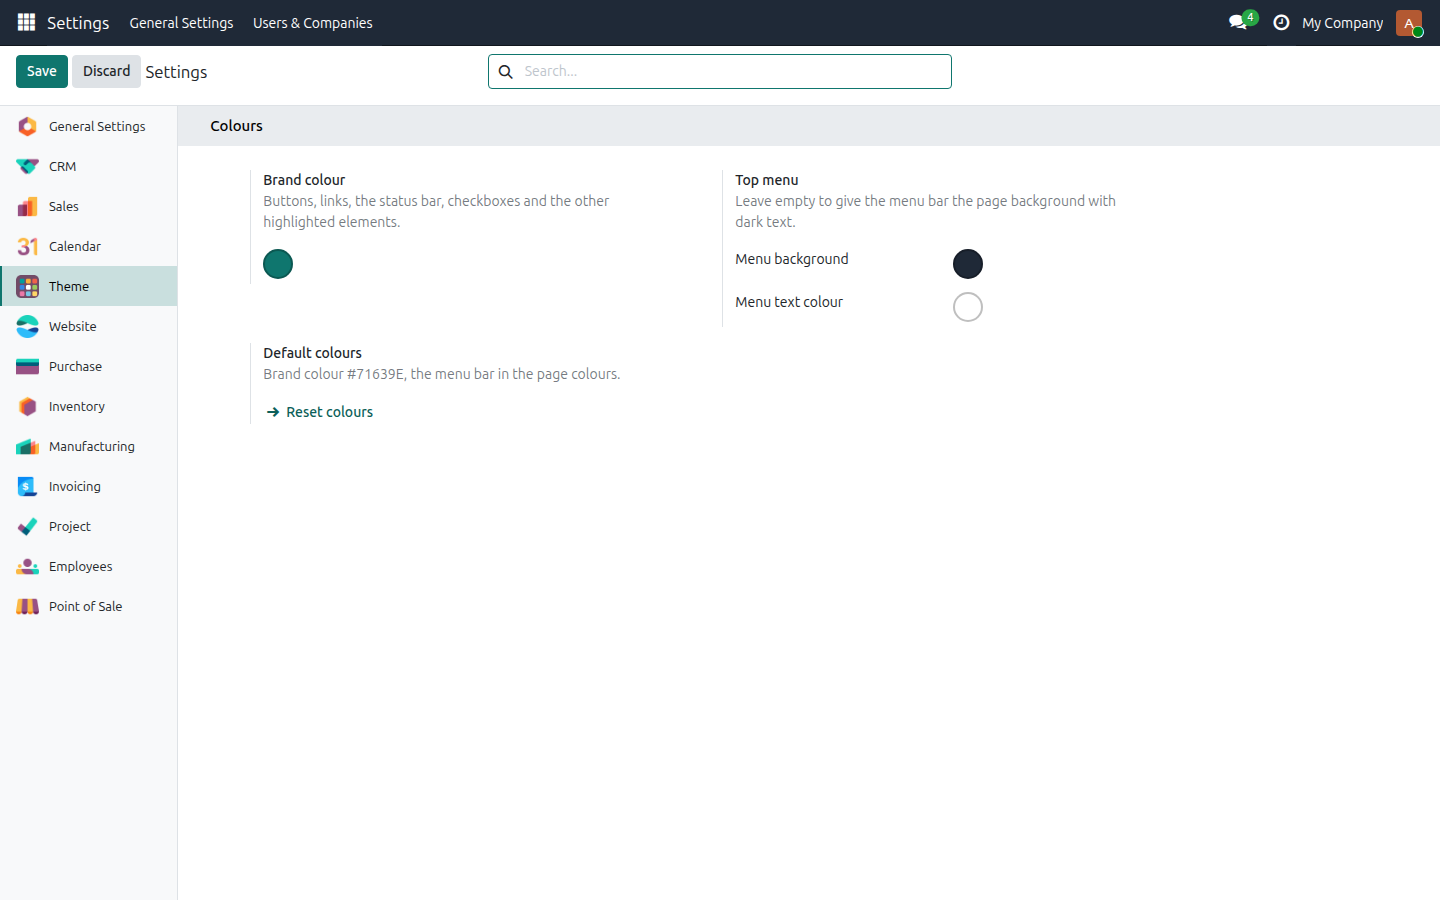
Task: Select the Employees sidebar label
Action: 81,566
